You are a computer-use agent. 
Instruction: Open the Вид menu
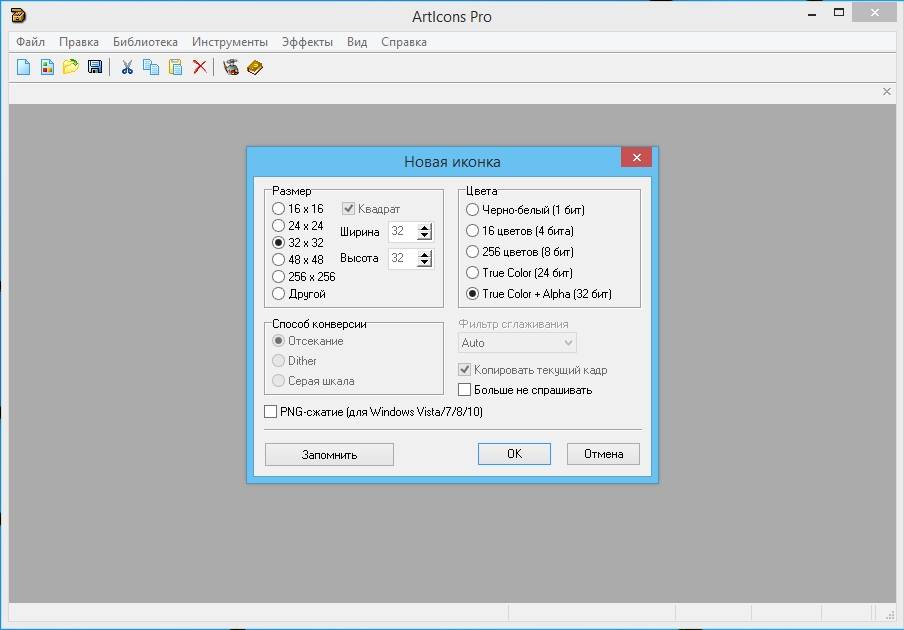(x=357, y=42)
